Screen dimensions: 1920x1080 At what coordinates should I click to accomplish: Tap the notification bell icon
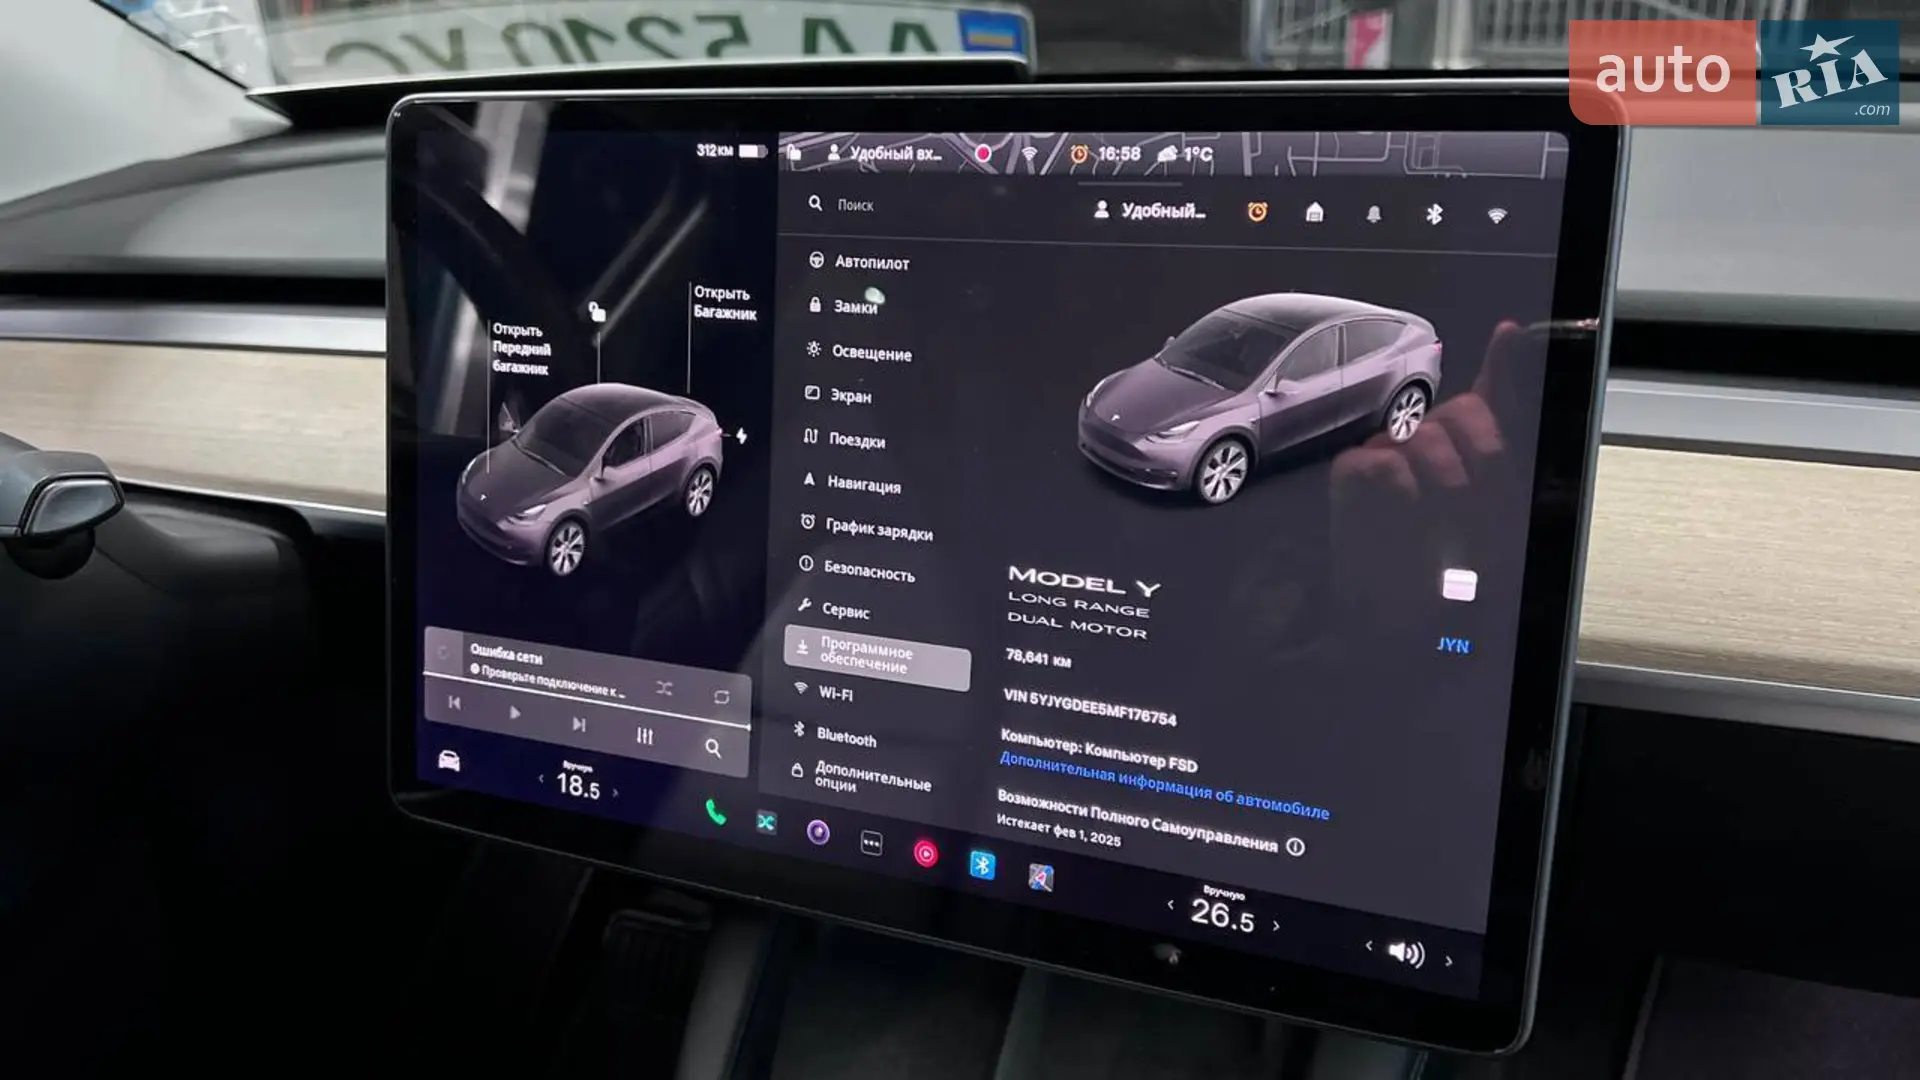click(x=1374, y=214)
